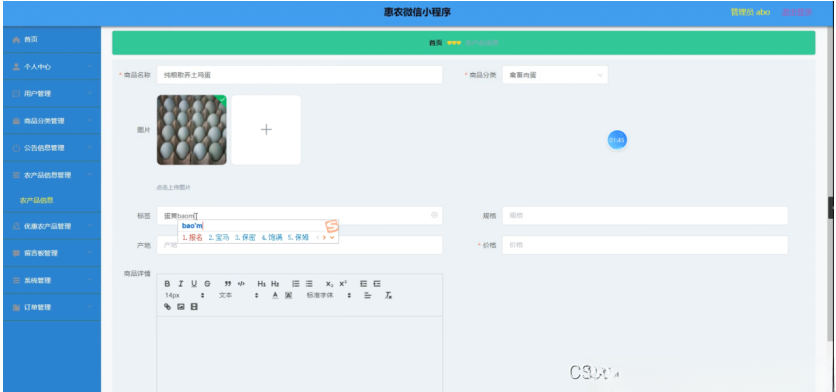Insert a bulleted list
The height and width of the screenshot is (392, 836).
309,284
